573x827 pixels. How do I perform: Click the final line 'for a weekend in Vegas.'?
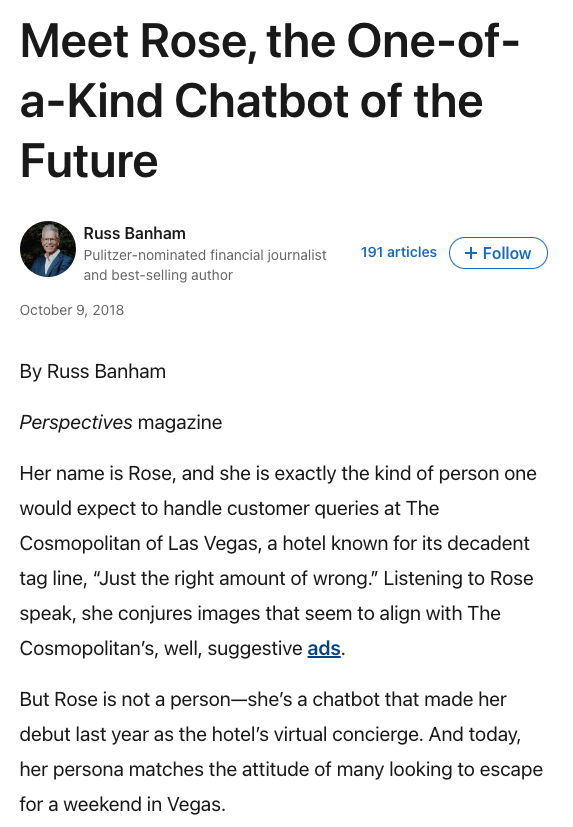click(122, 804)
